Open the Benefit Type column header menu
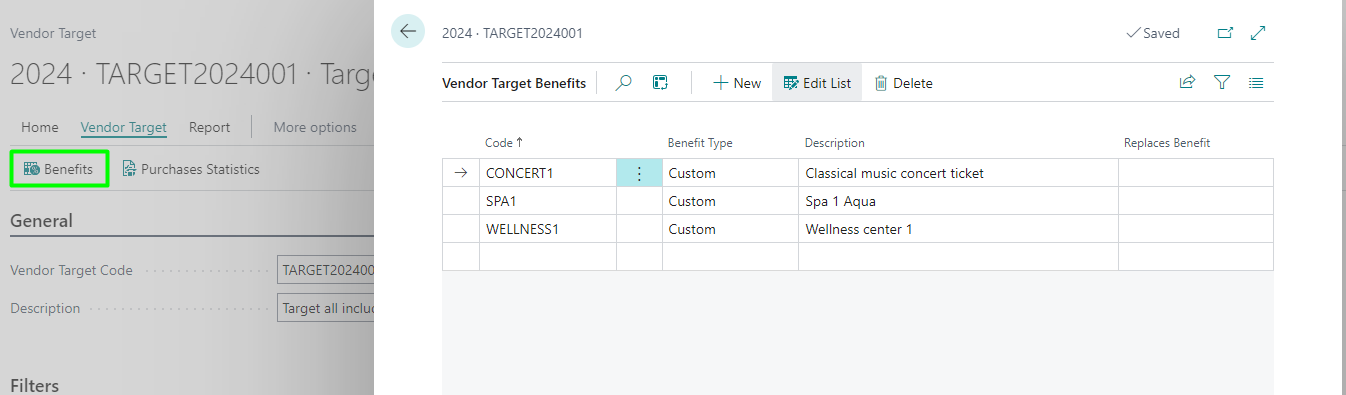The height and width of the screenshot is (395, 1346). tap(700, 143)
